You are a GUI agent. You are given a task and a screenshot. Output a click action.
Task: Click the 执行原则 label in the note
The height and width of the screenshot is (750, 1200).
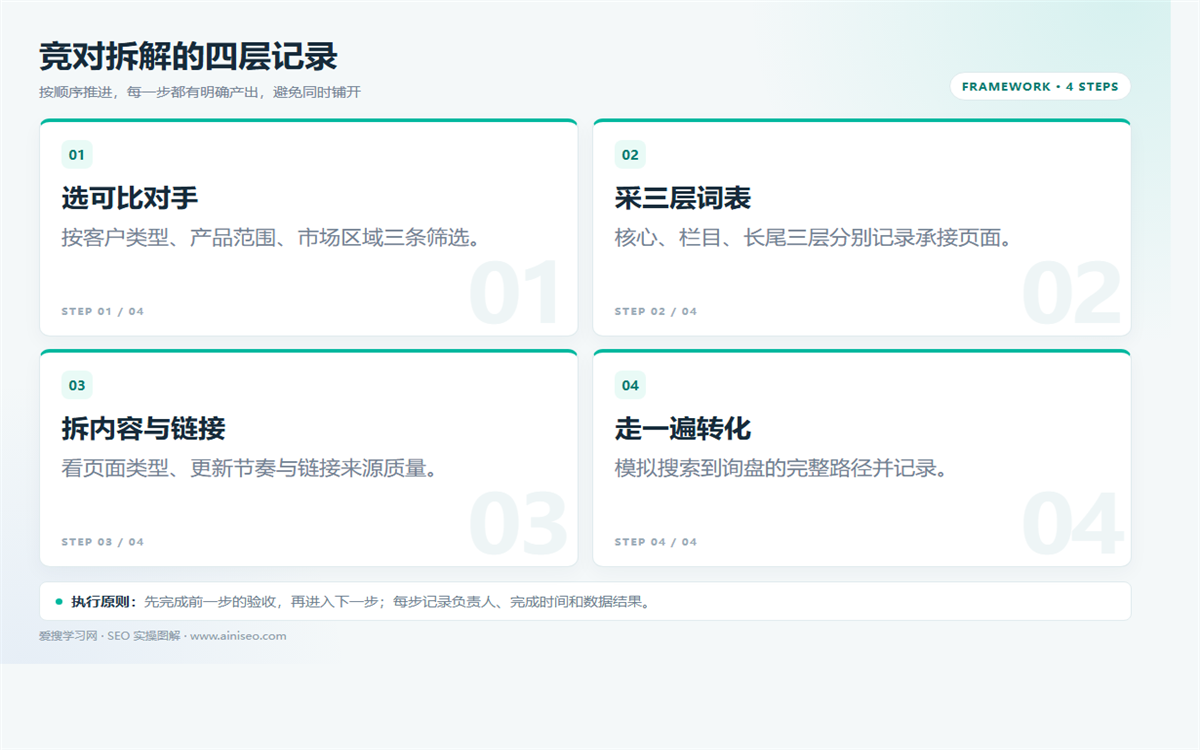click(104, 602)
